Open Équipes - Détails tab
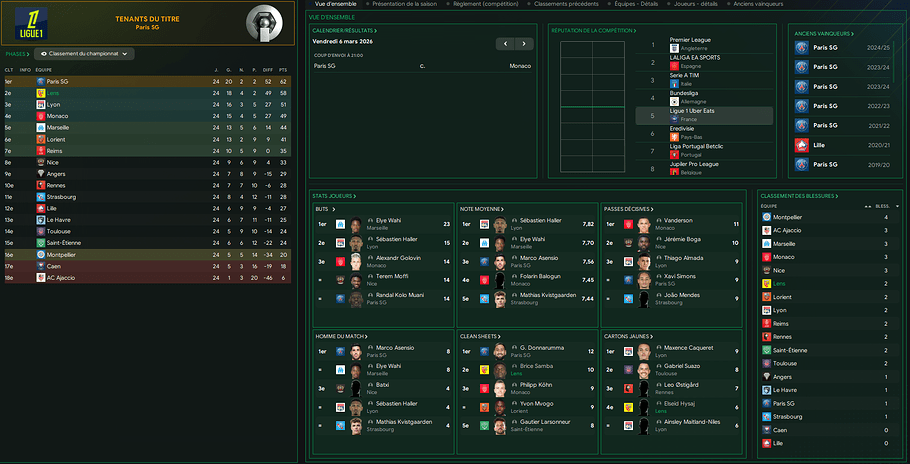The height and width of the screenshot is (464, 910). click(x=637, y=3)
